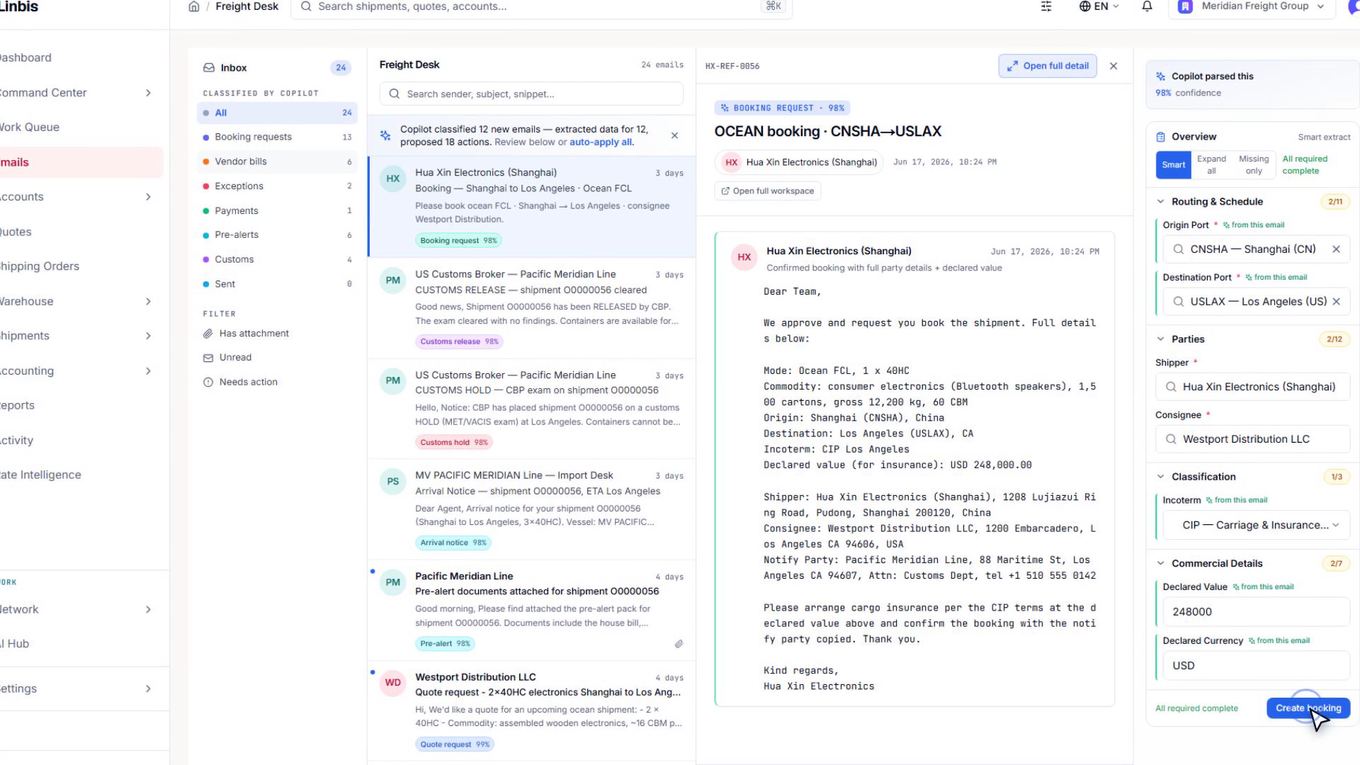Open the Westport Distribution quote request email

coord(531,711)
